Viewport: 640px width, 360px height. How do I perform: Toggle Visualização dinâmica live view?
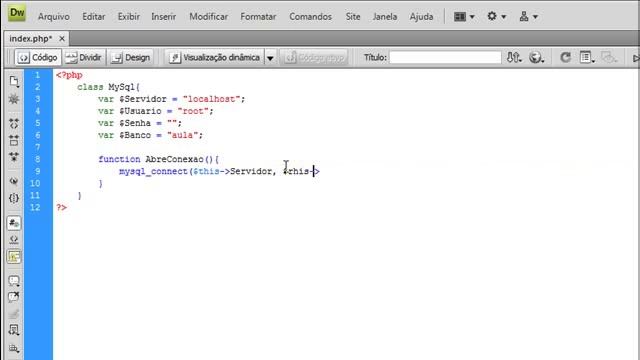(x=215, y=58)
